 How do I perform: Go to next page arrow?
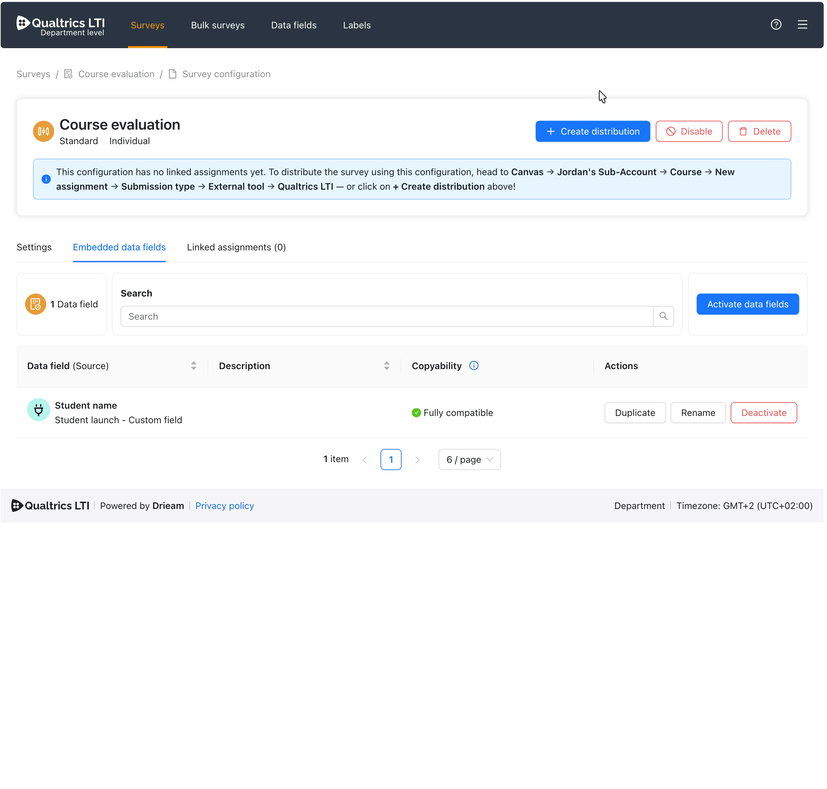[417, 460]
